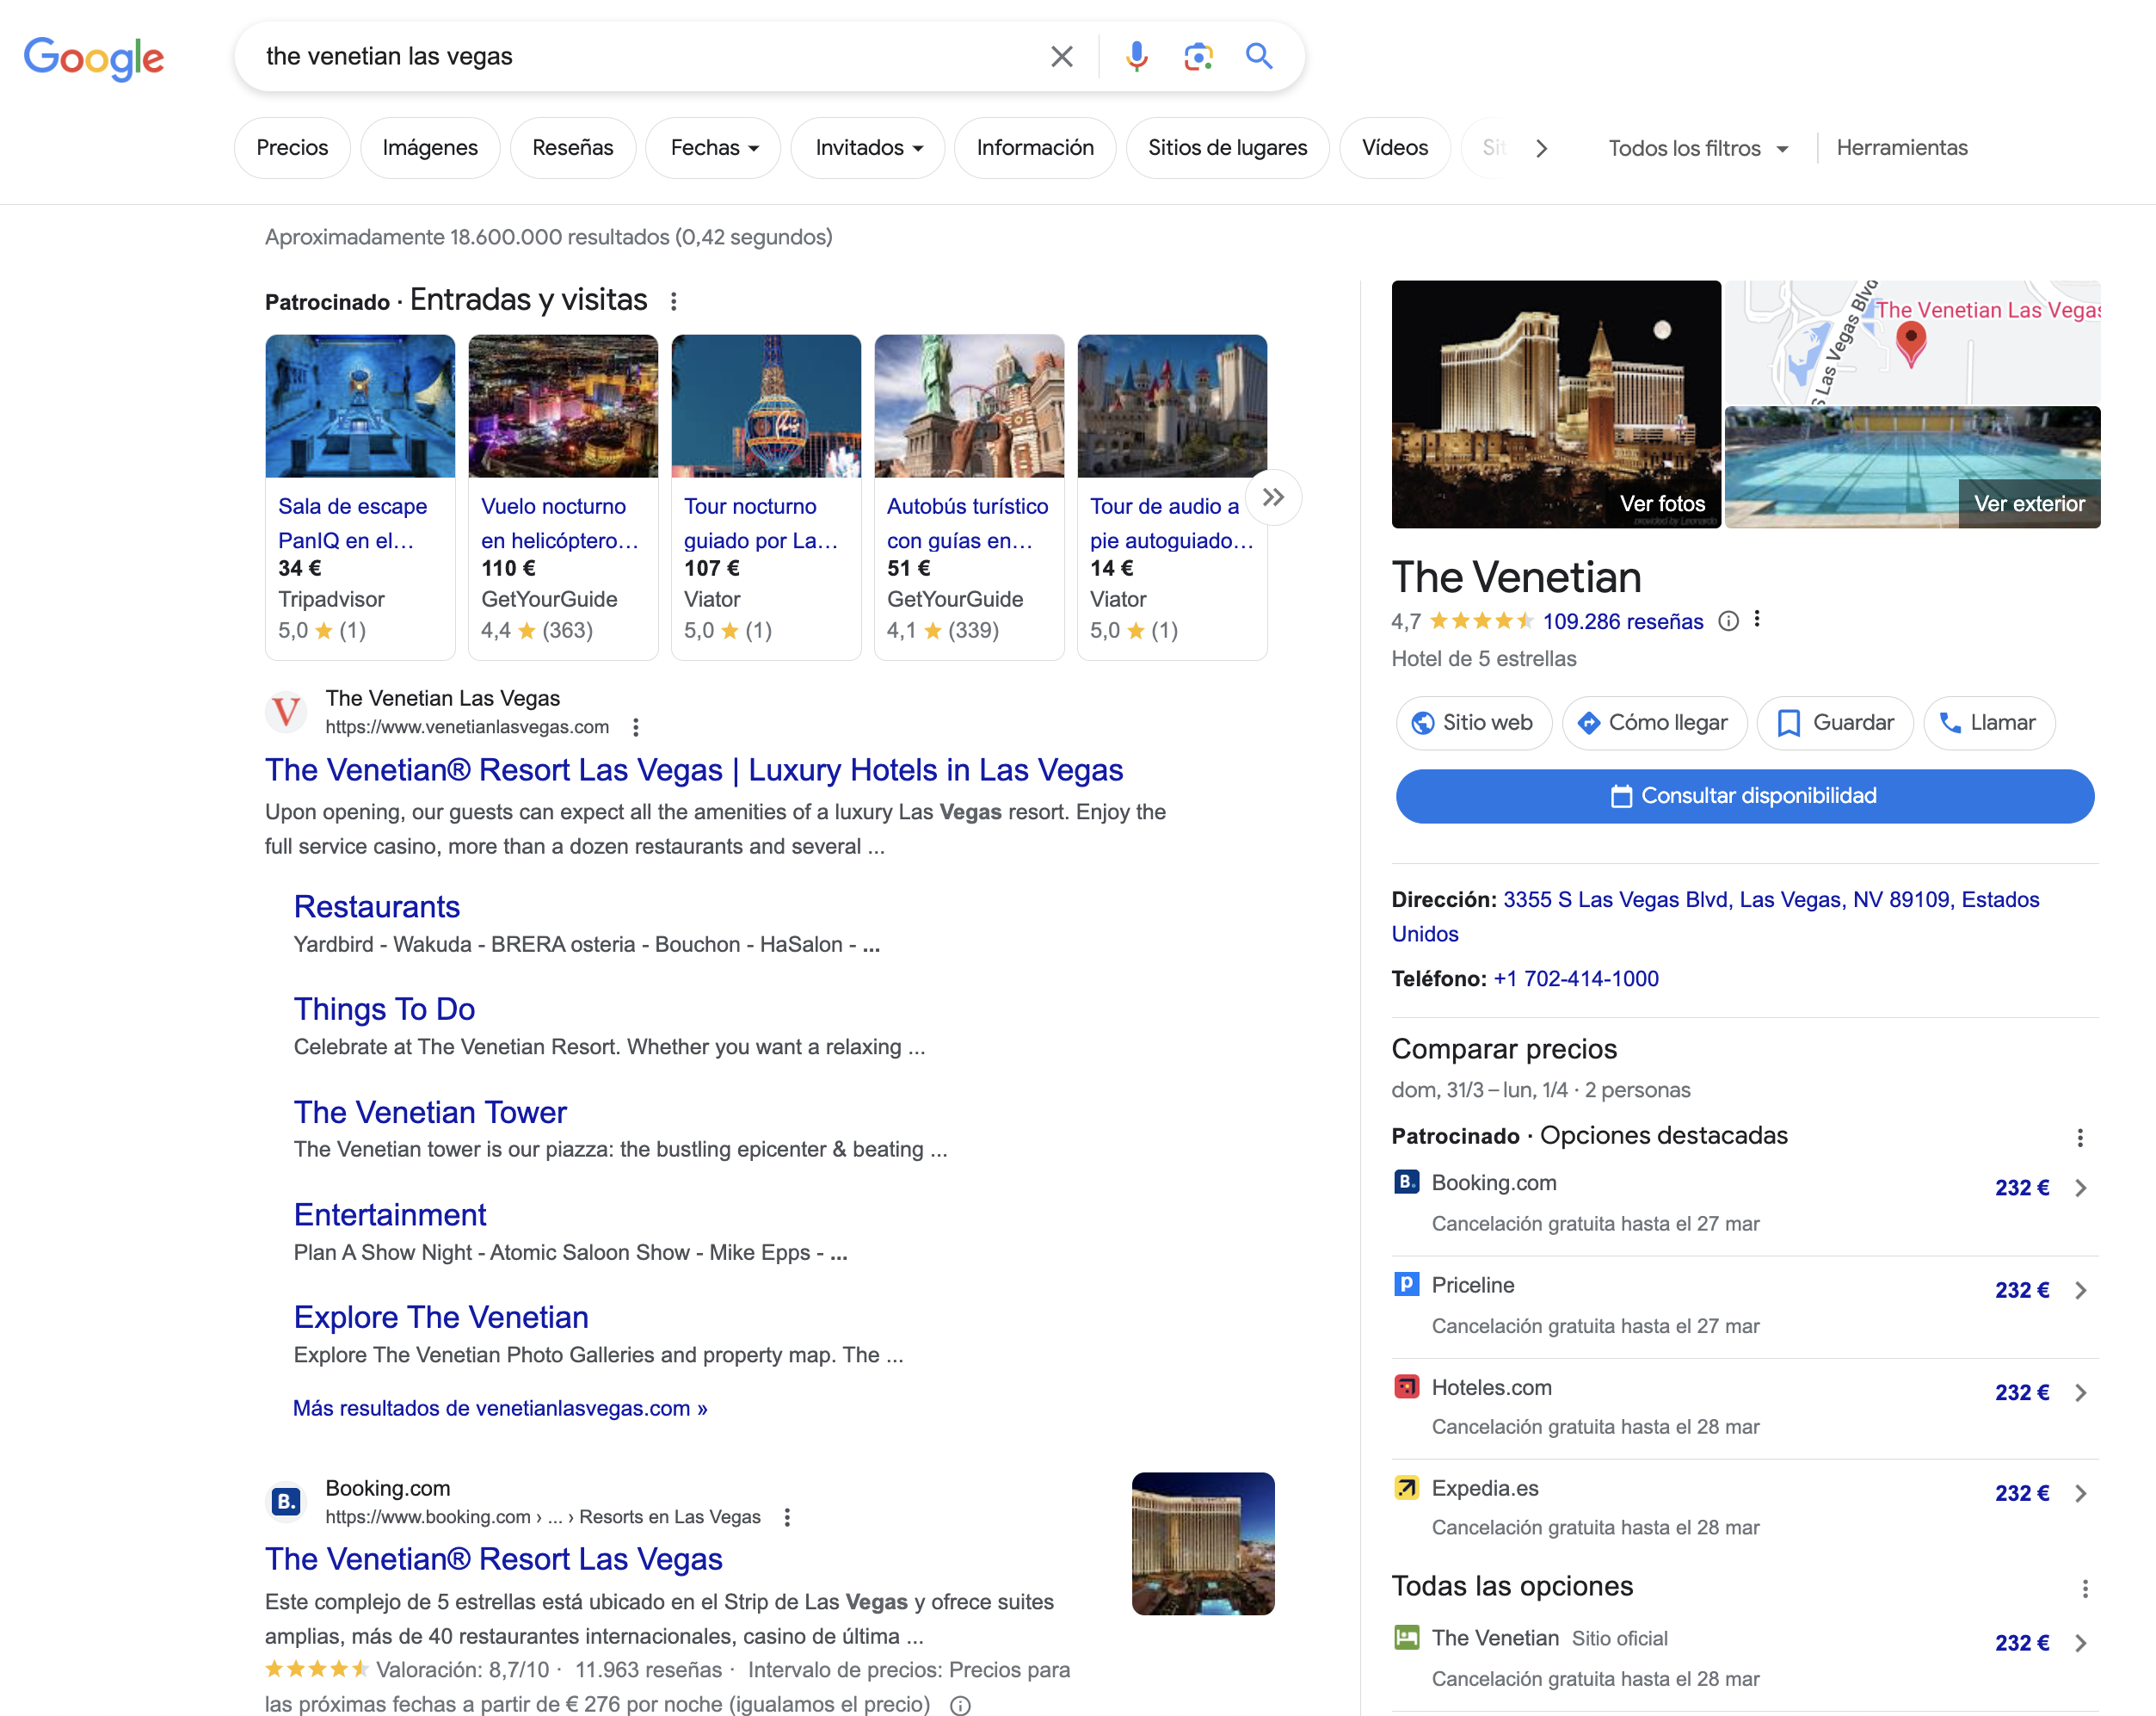Viewport: 2156px width, 1716px height.
Task: Click the blue search magnifier icon
Action: coord(1259,56)
